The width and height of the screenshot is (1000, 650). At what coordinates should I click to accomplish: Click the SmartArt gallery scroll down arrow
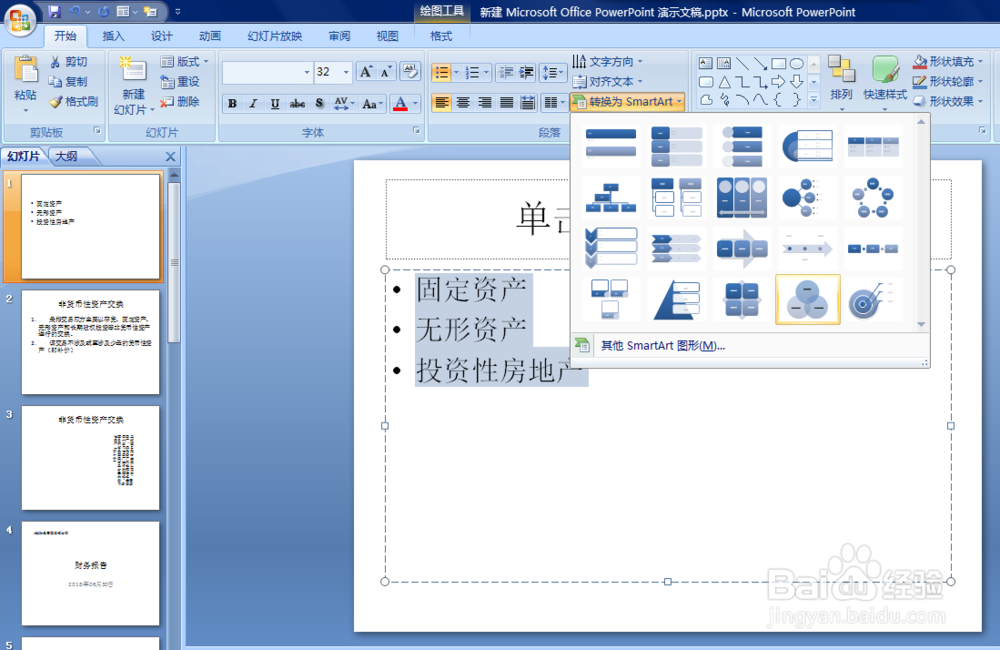(921, 325)
